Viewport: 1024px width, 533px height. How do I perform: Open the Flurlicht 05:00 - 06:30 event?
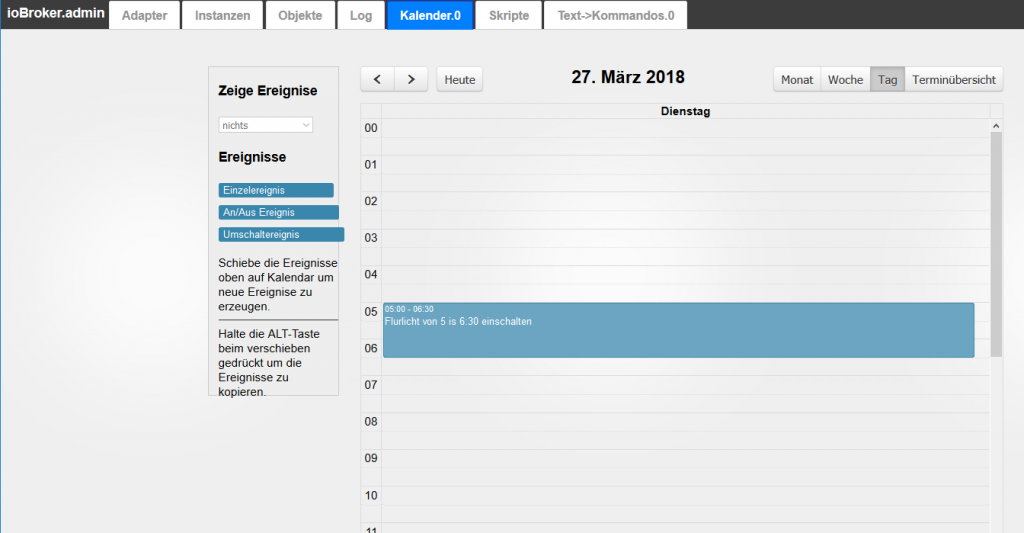click(x=678, y=331)
